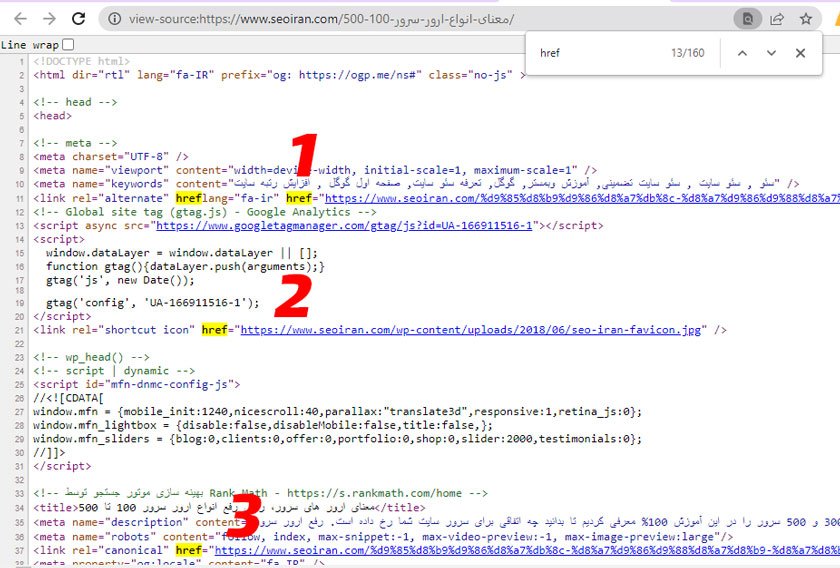This screenshot has width=840, height=568.
Task: Click the Rank Math comment line
Action: coord(260,493)
